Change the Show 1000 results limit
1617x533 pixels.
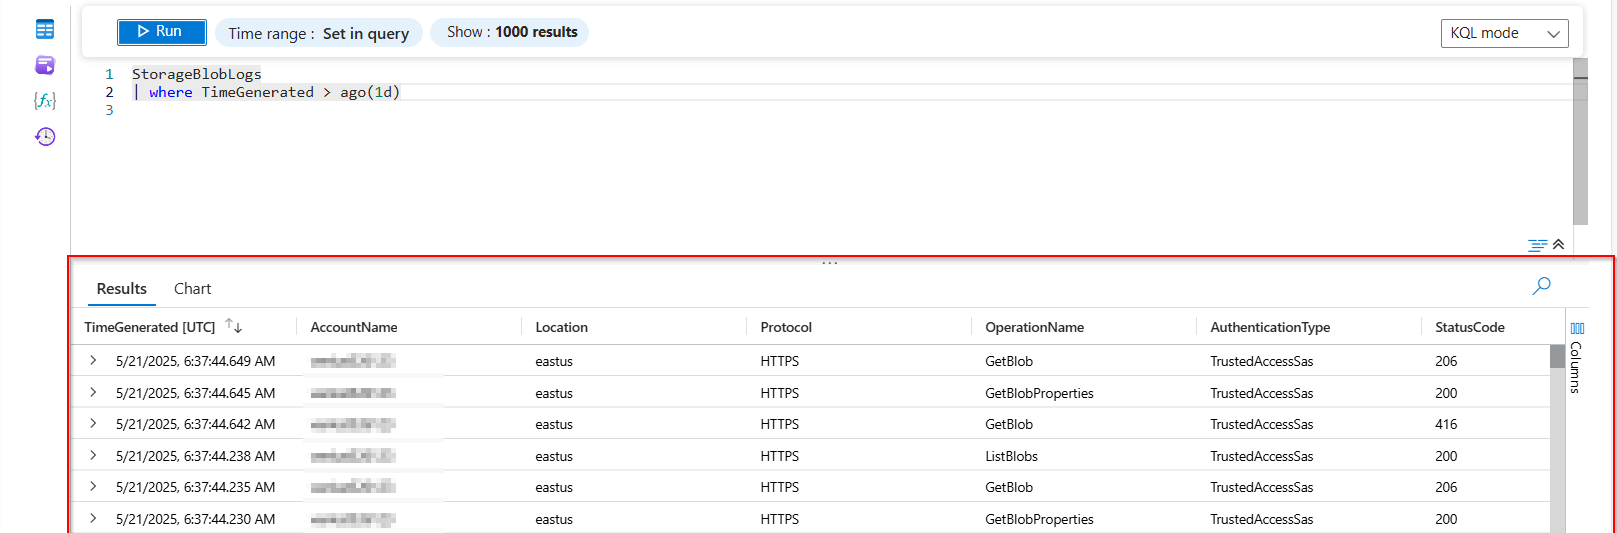[510, 32]
